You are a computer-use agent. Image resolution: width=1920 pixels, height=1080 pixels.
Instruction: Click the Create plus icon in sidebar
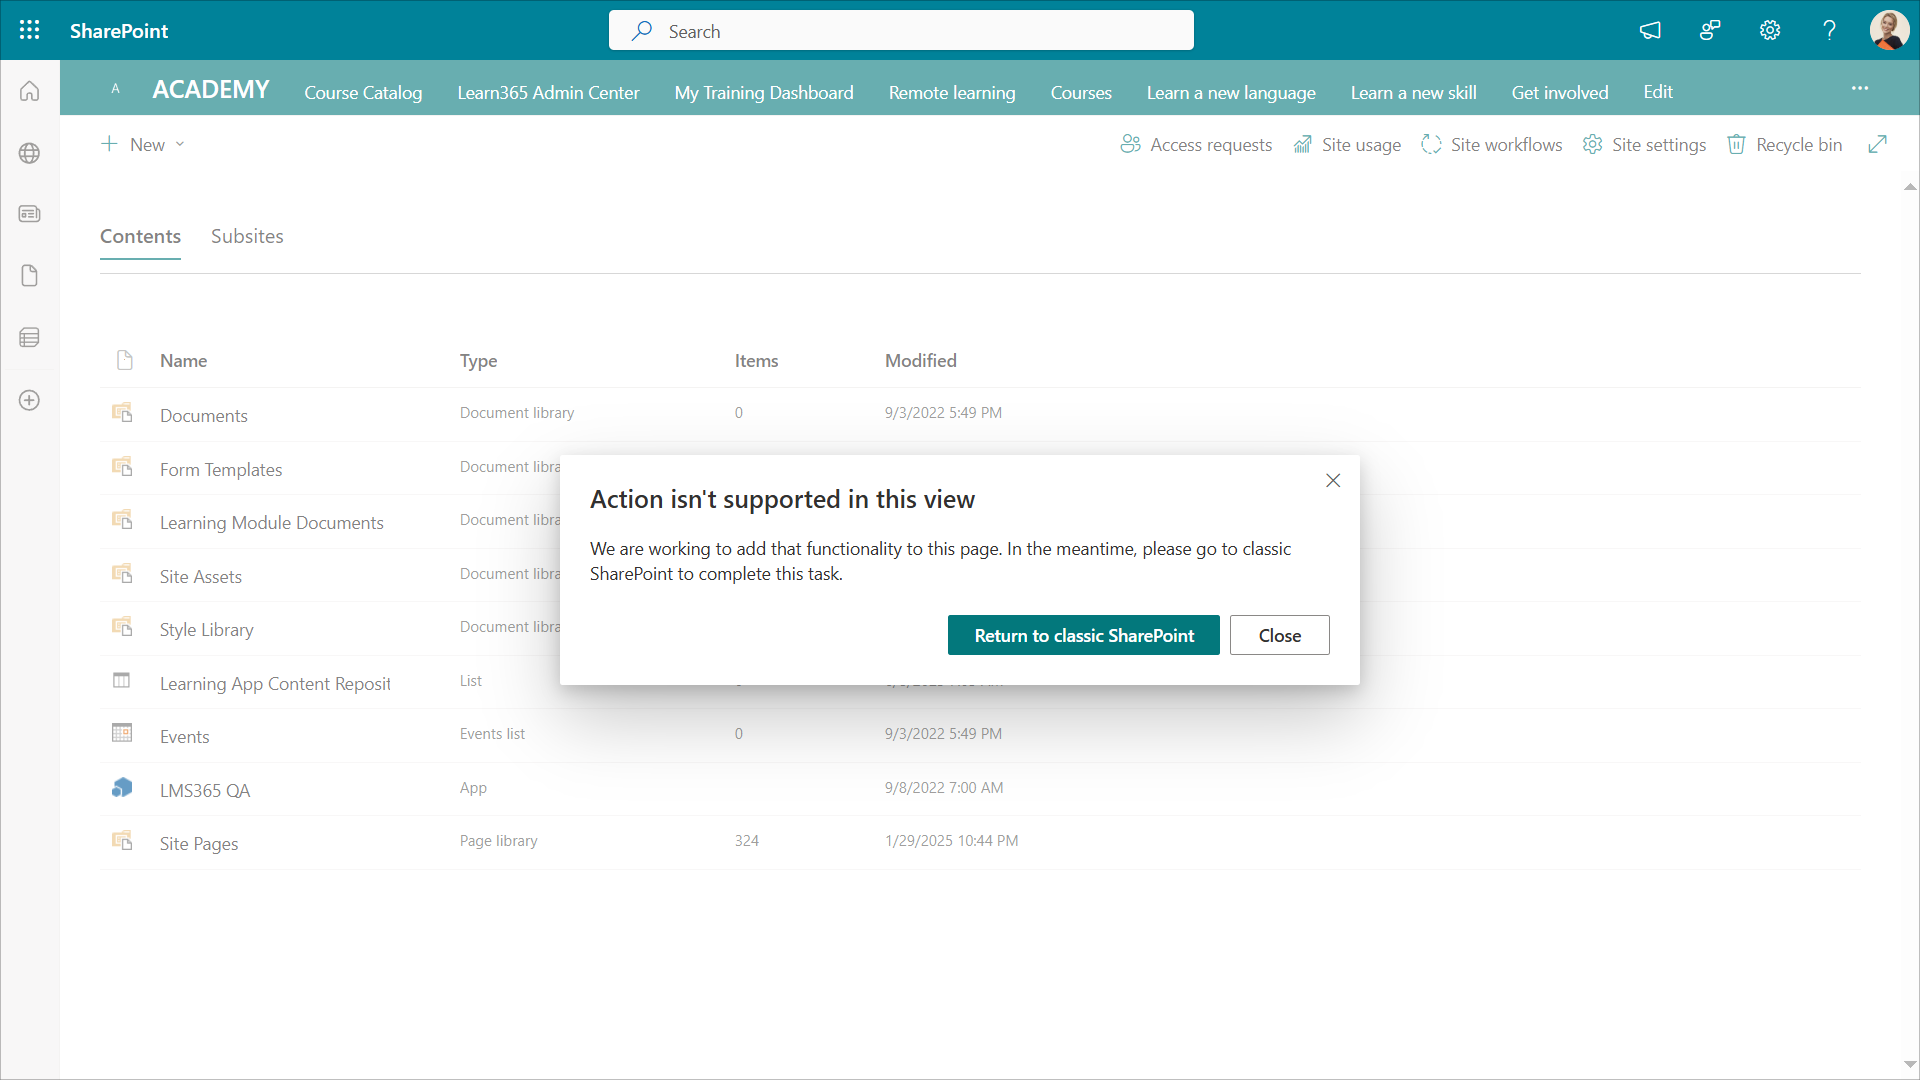click(30, 400)
